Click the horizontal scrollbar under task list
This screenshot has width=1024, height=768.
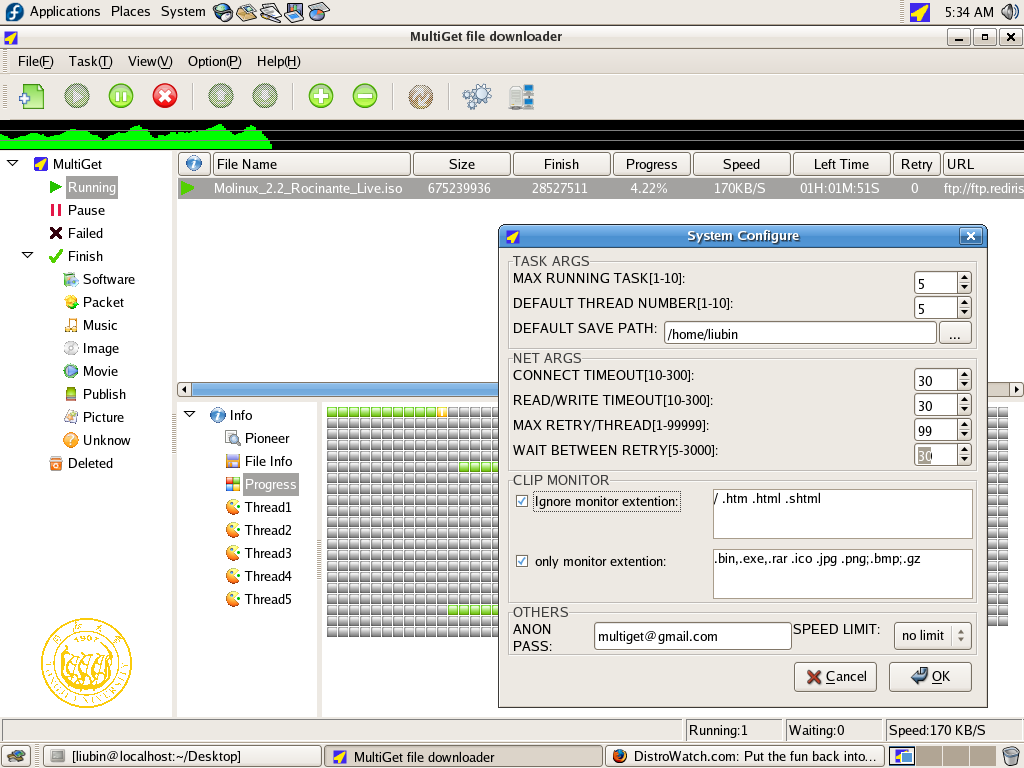pyautogui.click(x=340, y=389)
